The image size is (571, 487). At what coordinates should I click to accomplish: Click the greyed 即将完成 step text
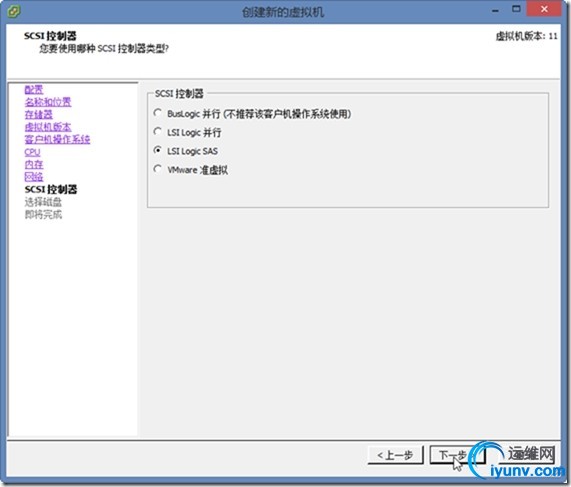[x=43, y=215]
